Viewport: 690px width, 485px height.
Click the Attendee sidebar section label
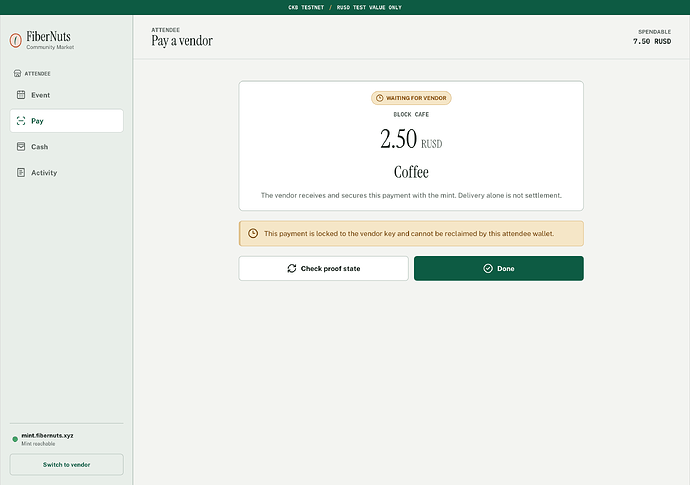pyautogui.click(x=37, y=73)
